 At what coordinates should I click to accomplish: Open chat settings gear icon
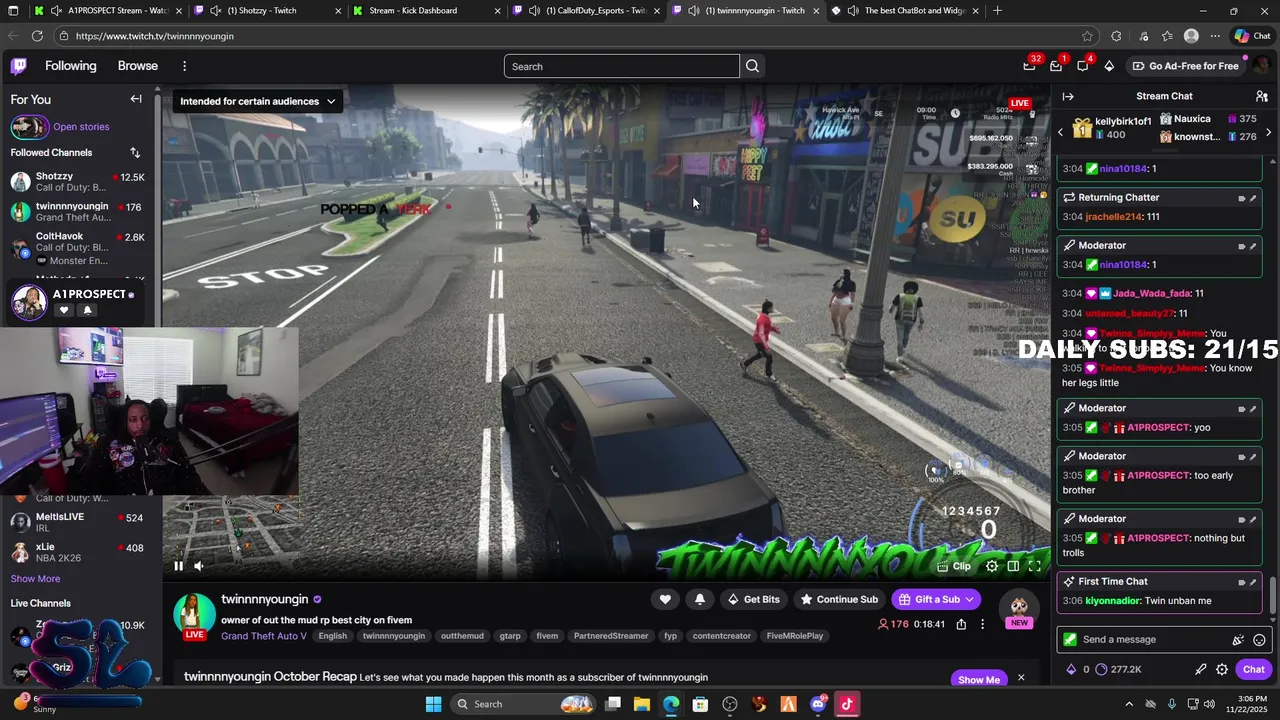1222,669
